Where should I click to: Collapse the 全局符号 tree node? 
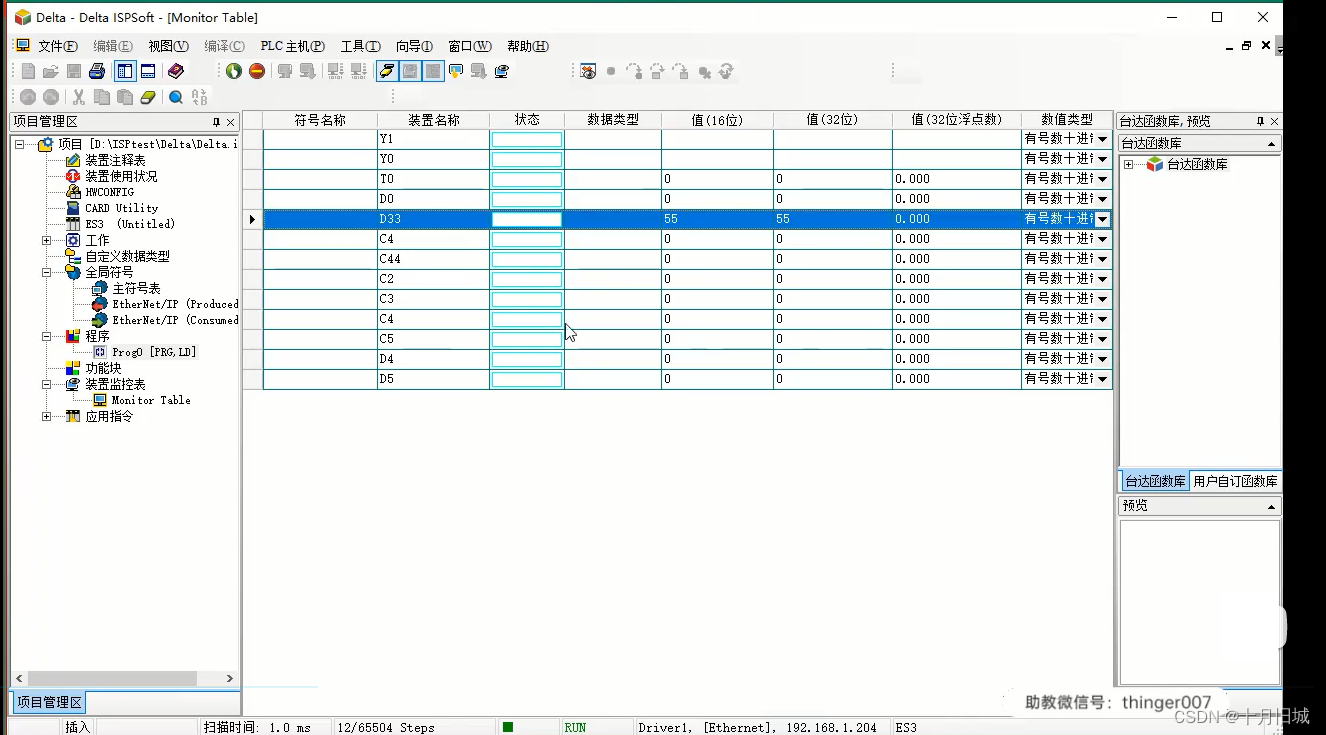46,272
